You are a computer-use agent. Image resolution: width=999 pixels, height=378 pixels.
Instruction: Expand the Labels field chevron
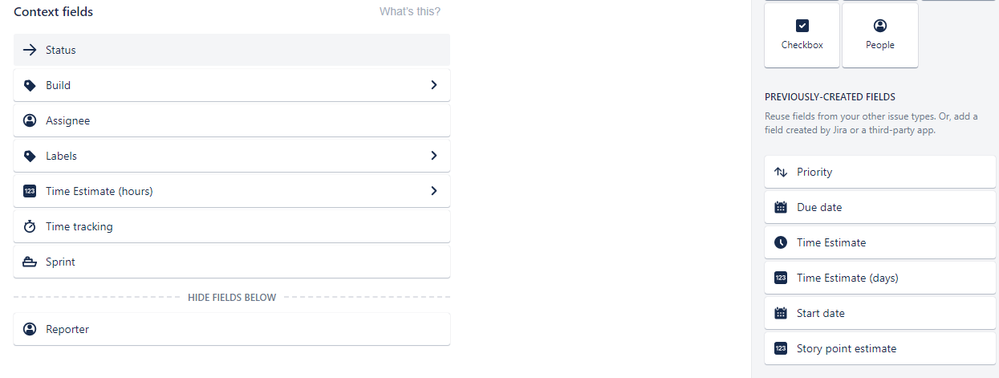(434, 156)
